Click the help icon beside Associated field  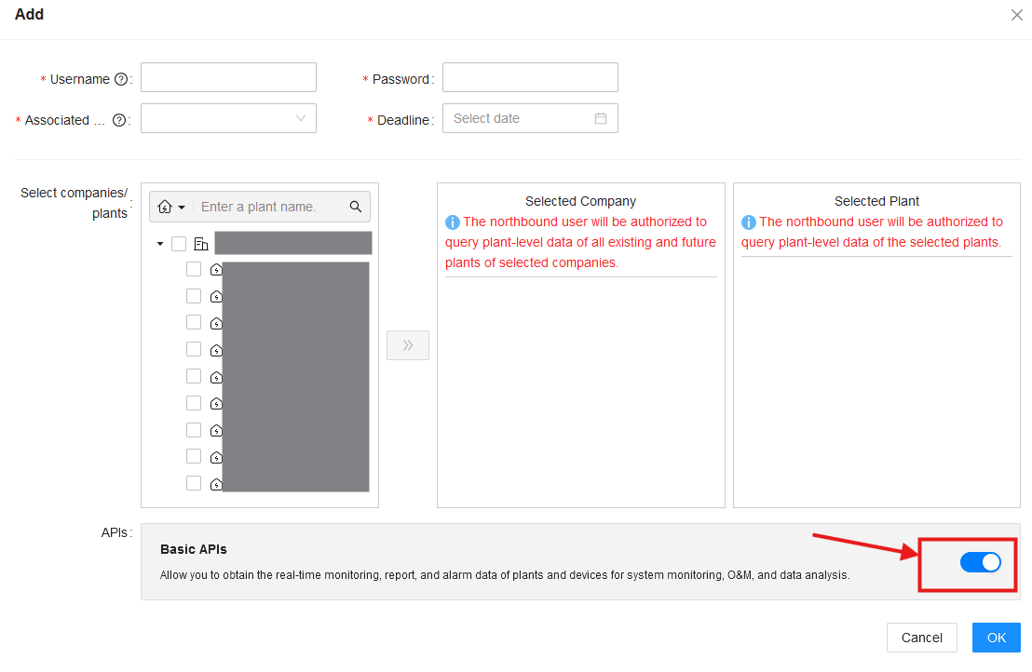(x=120, y=119)
